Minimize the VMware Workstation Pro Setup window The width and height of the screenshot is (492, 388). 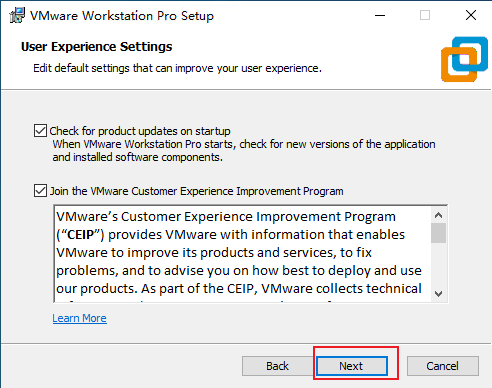pos(380,15)
